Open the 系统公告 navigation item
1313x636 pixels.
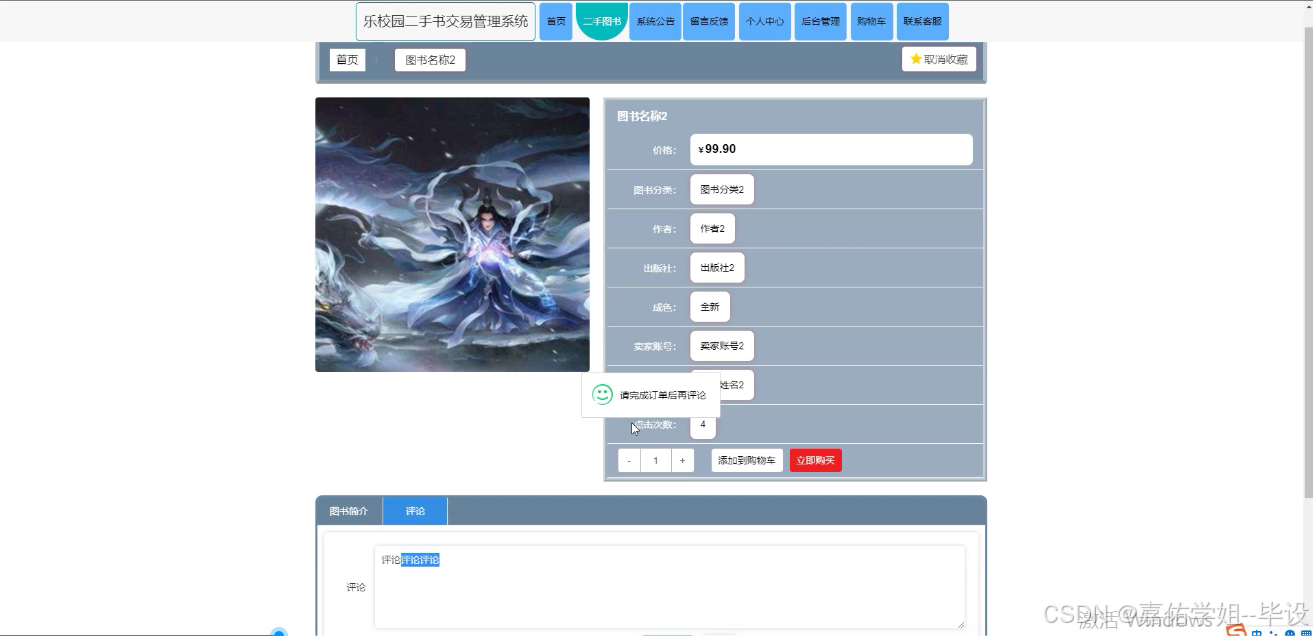pyautogui.click(x=655, y=22)
